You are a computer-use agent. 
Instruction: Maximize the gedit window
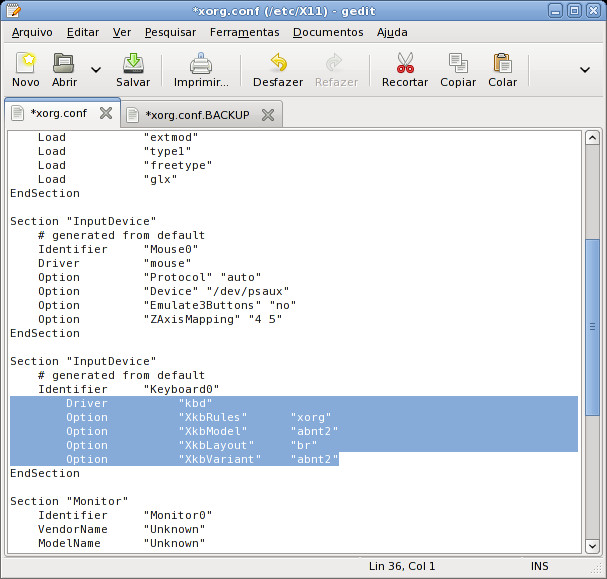[x=574, y=11]
